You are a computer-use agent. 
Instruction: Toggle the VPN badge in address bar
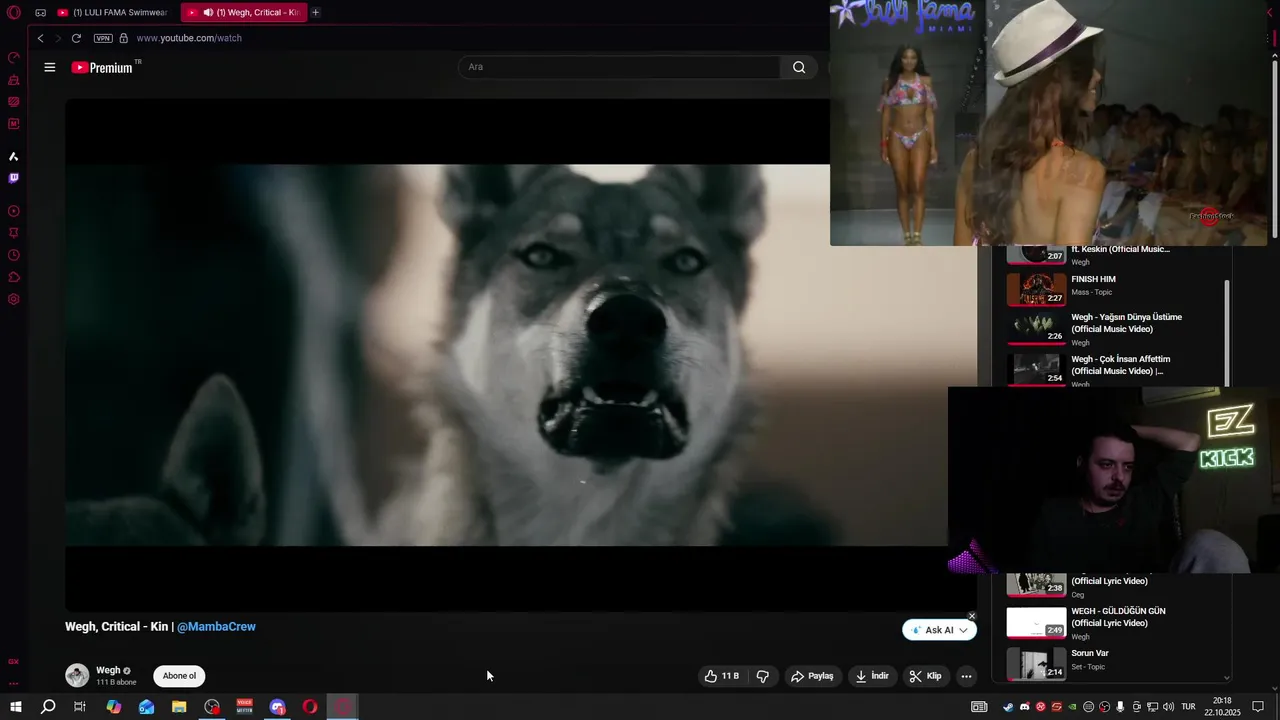pos(103,38)
